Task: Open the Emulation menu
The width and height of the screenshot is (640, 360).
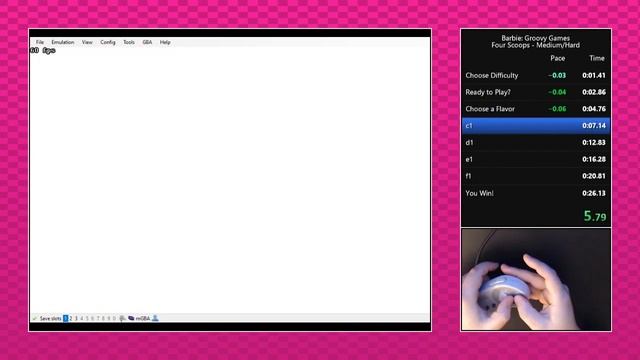Action: [62, 42]
